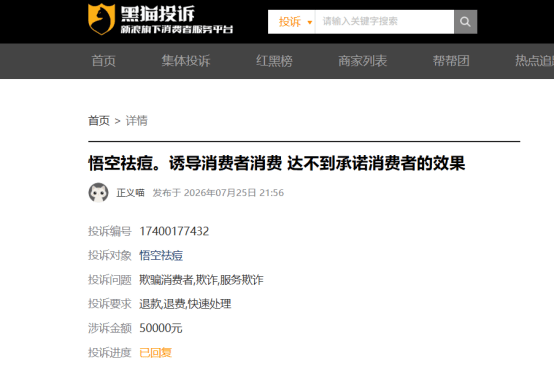Click the 黑猫投诉 shield logo icon
Screen dimensions: 554x368
[x=101, y=19]
